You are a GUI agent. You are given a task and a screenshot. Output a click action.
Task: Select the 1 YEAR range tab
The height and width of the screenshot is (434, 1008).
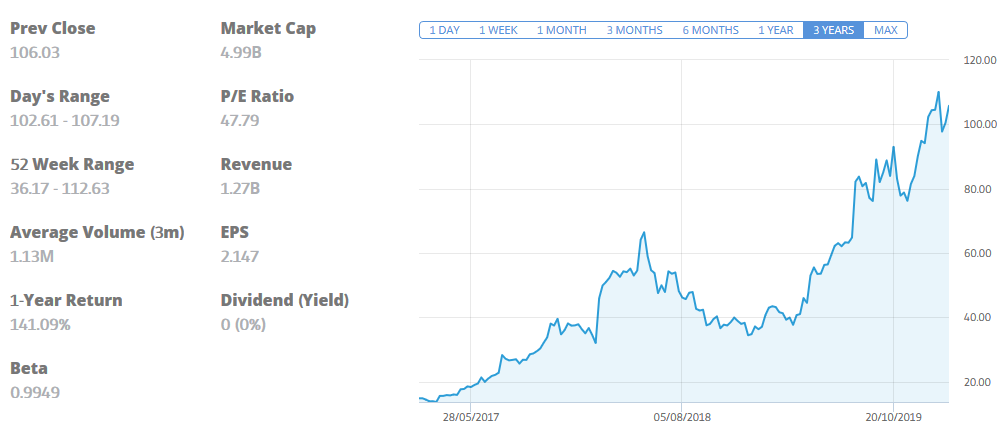coord(775,30)
